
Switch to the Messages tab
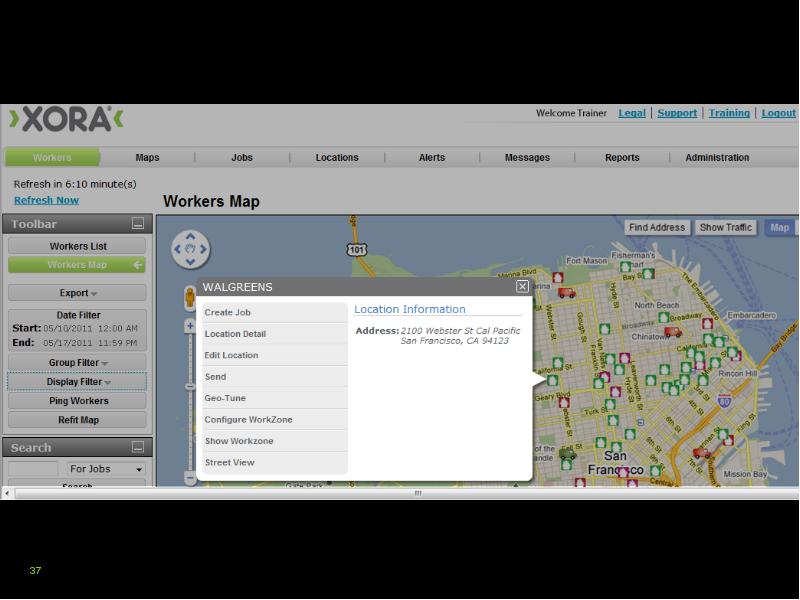[x=527, y=158]
